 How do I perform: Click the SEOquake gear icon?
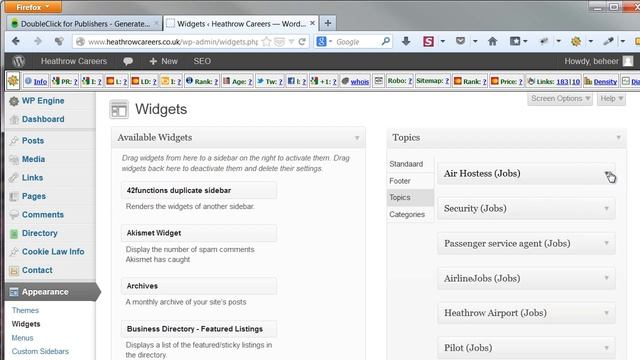pyautogui.click(x=13, y=80)
